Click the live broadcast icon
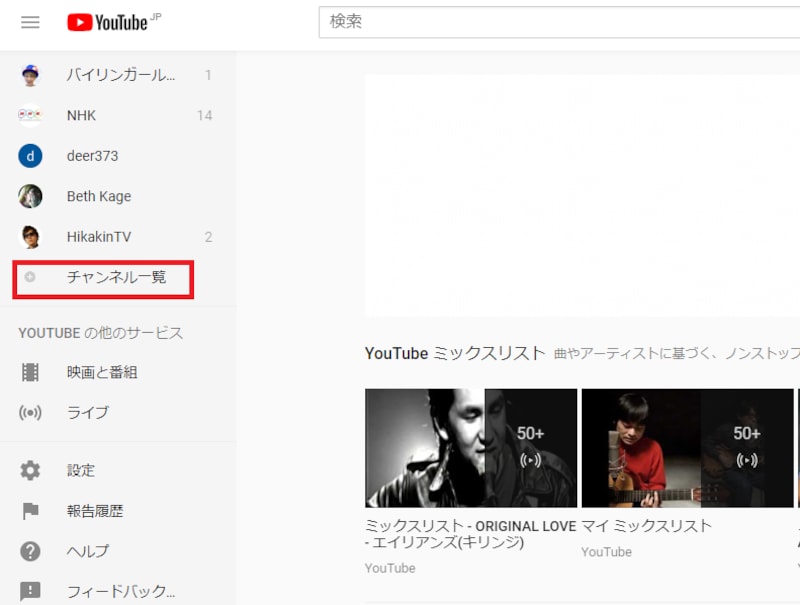Image resolution: width=800 pixels, height=605 pixels. [x=30, y=412]
